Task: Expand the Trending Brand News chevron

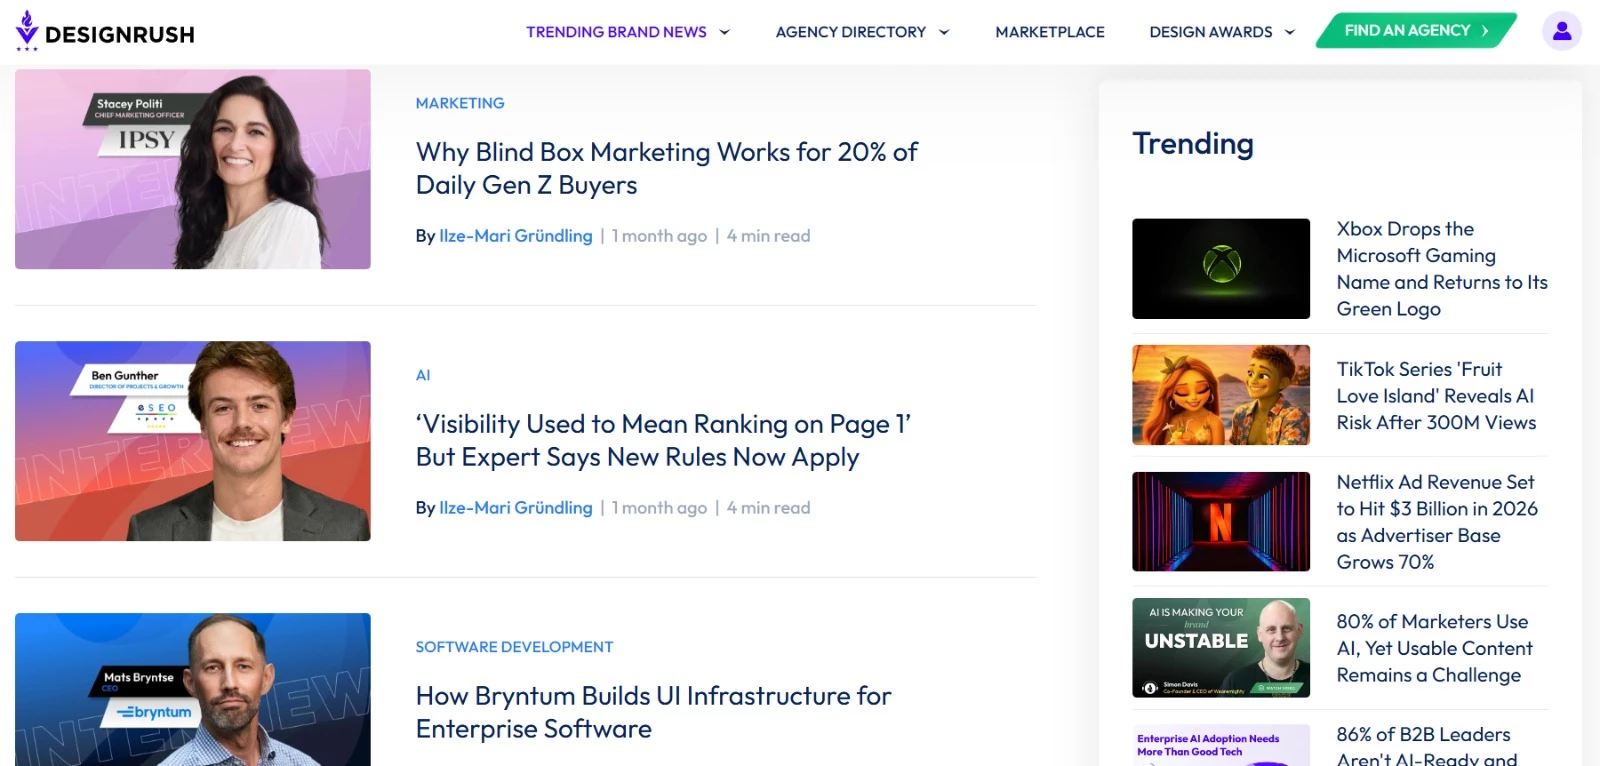Action: pyautogui.click(x=725, y=32)
